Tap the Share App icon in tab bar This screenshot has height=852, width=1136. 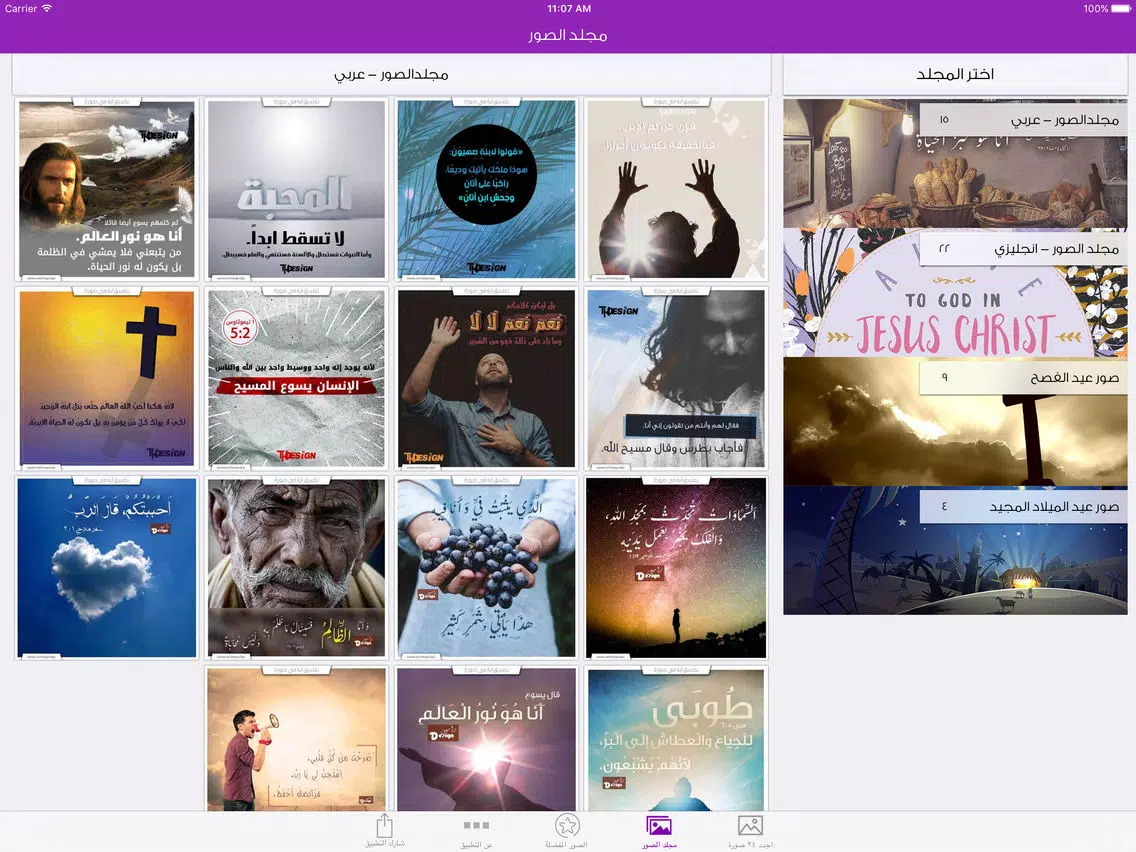click(x=385, y=831)
